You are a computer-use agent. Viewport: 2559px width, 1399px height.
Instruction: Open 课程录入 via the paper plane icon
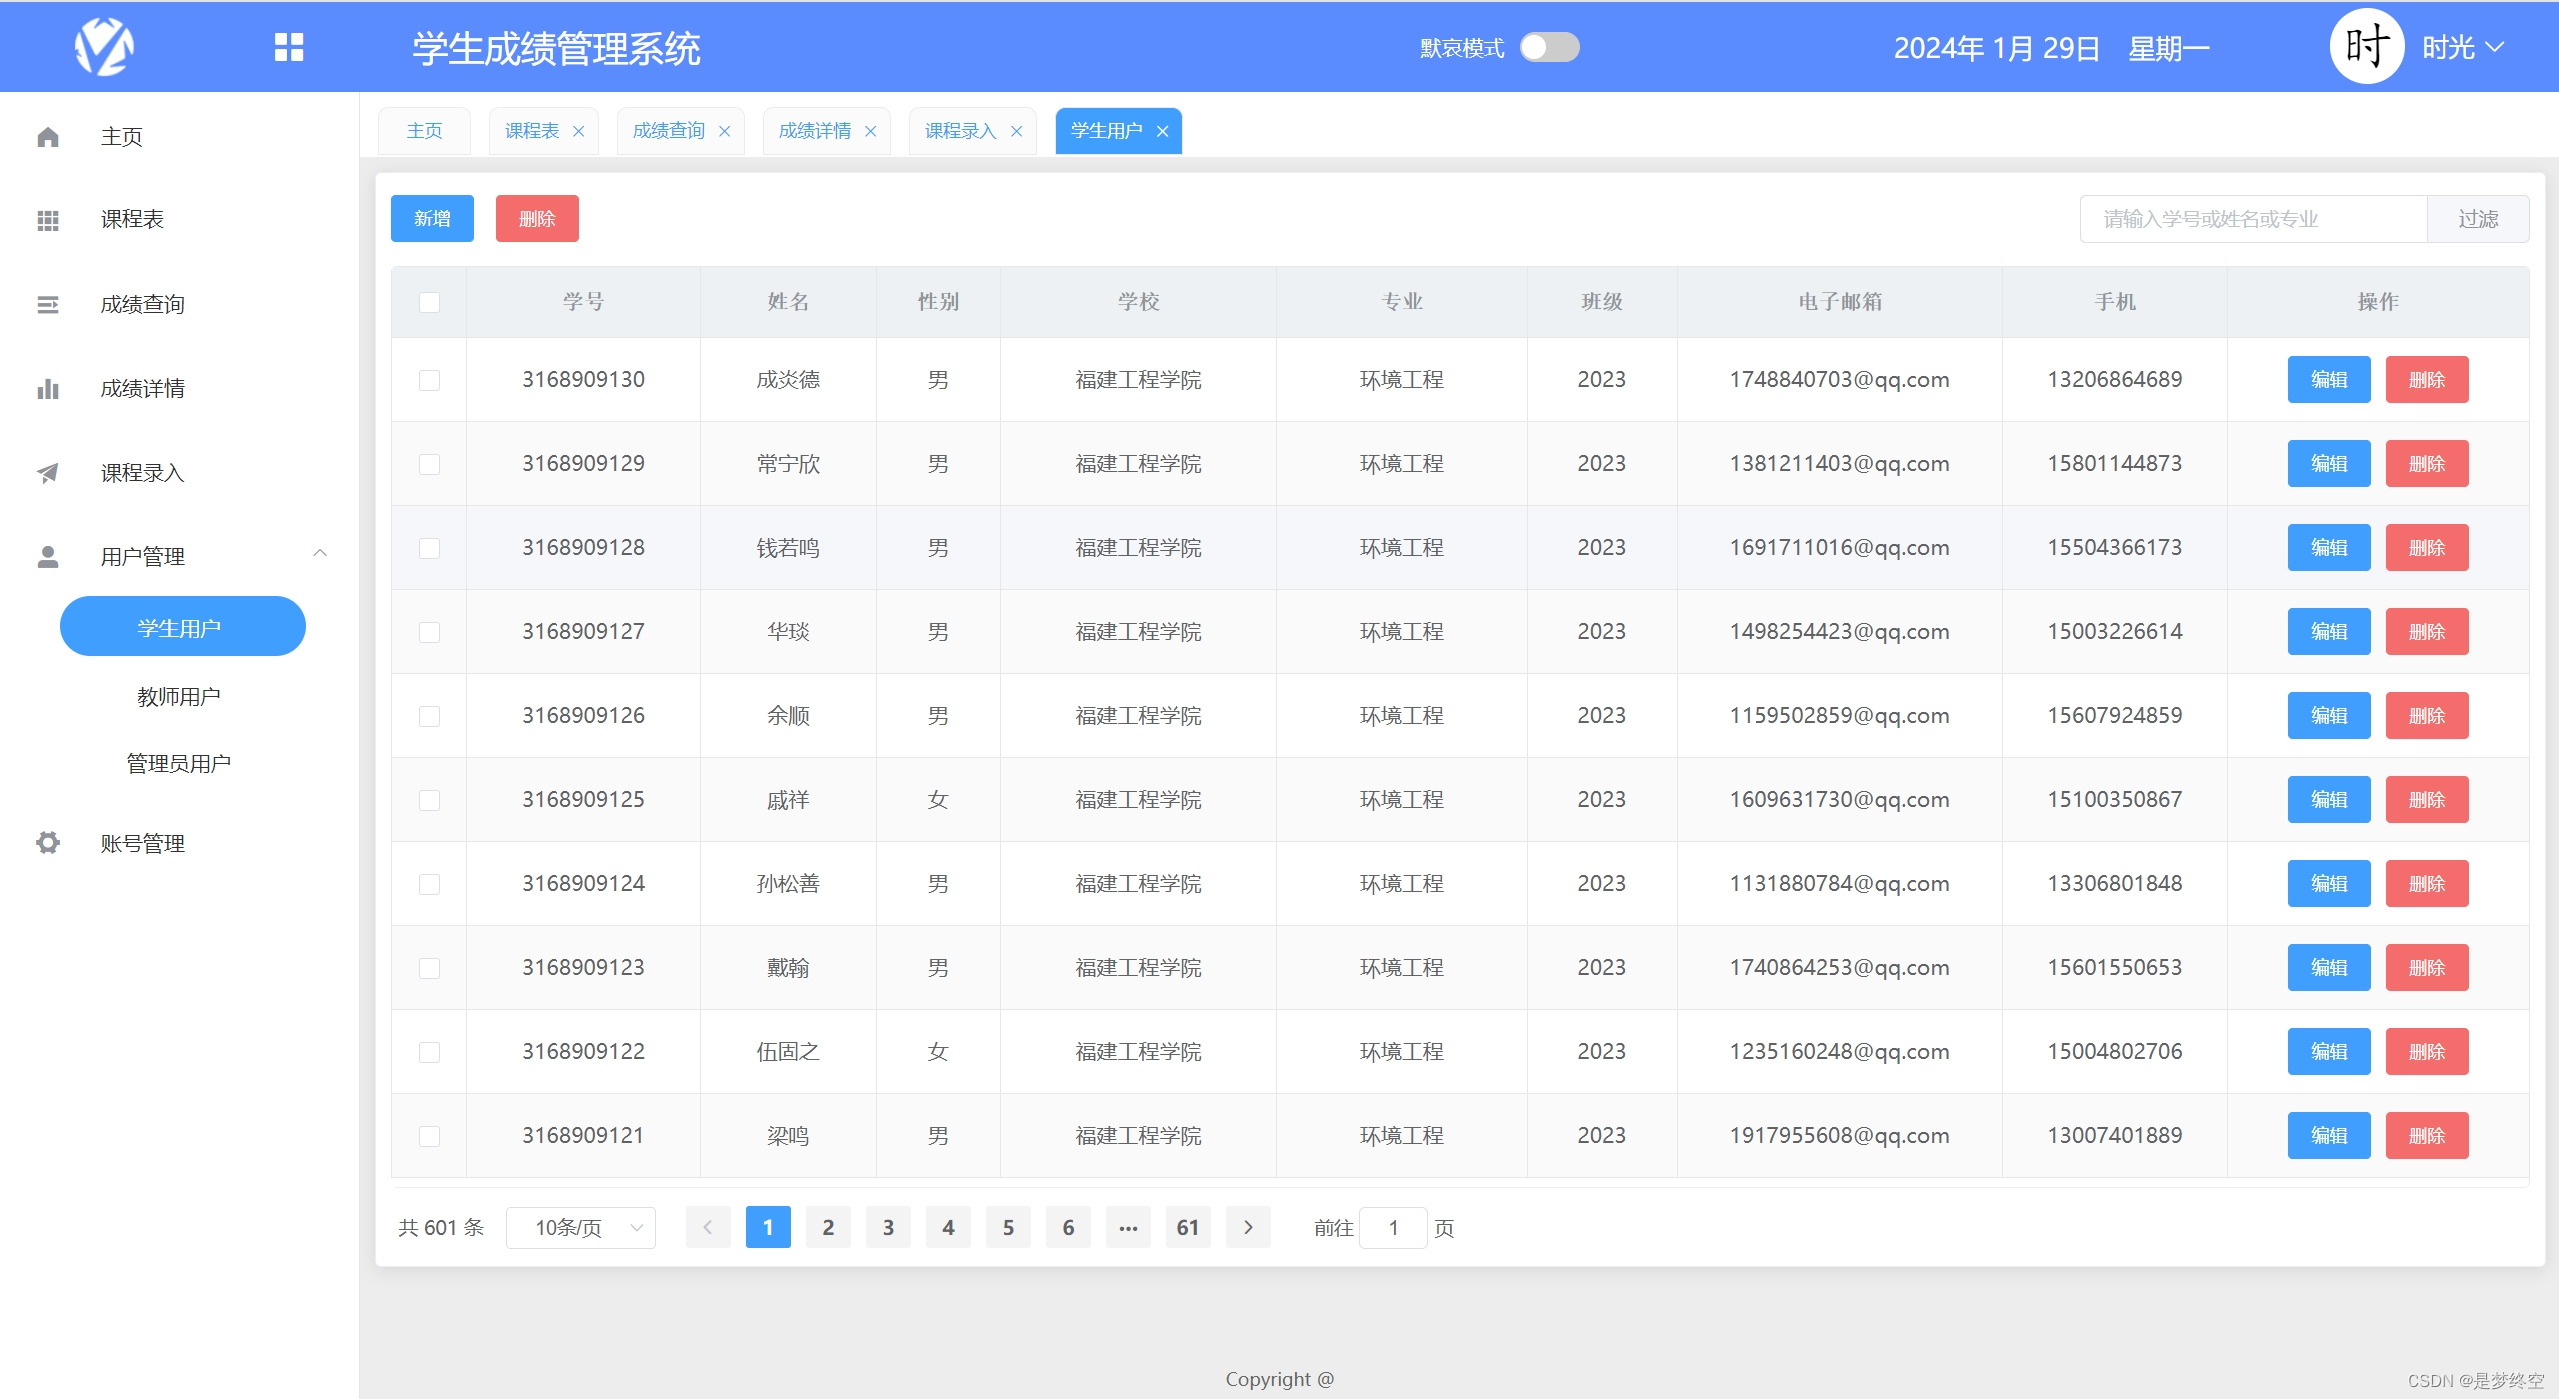pyautogui.click(x=47, y=472)
